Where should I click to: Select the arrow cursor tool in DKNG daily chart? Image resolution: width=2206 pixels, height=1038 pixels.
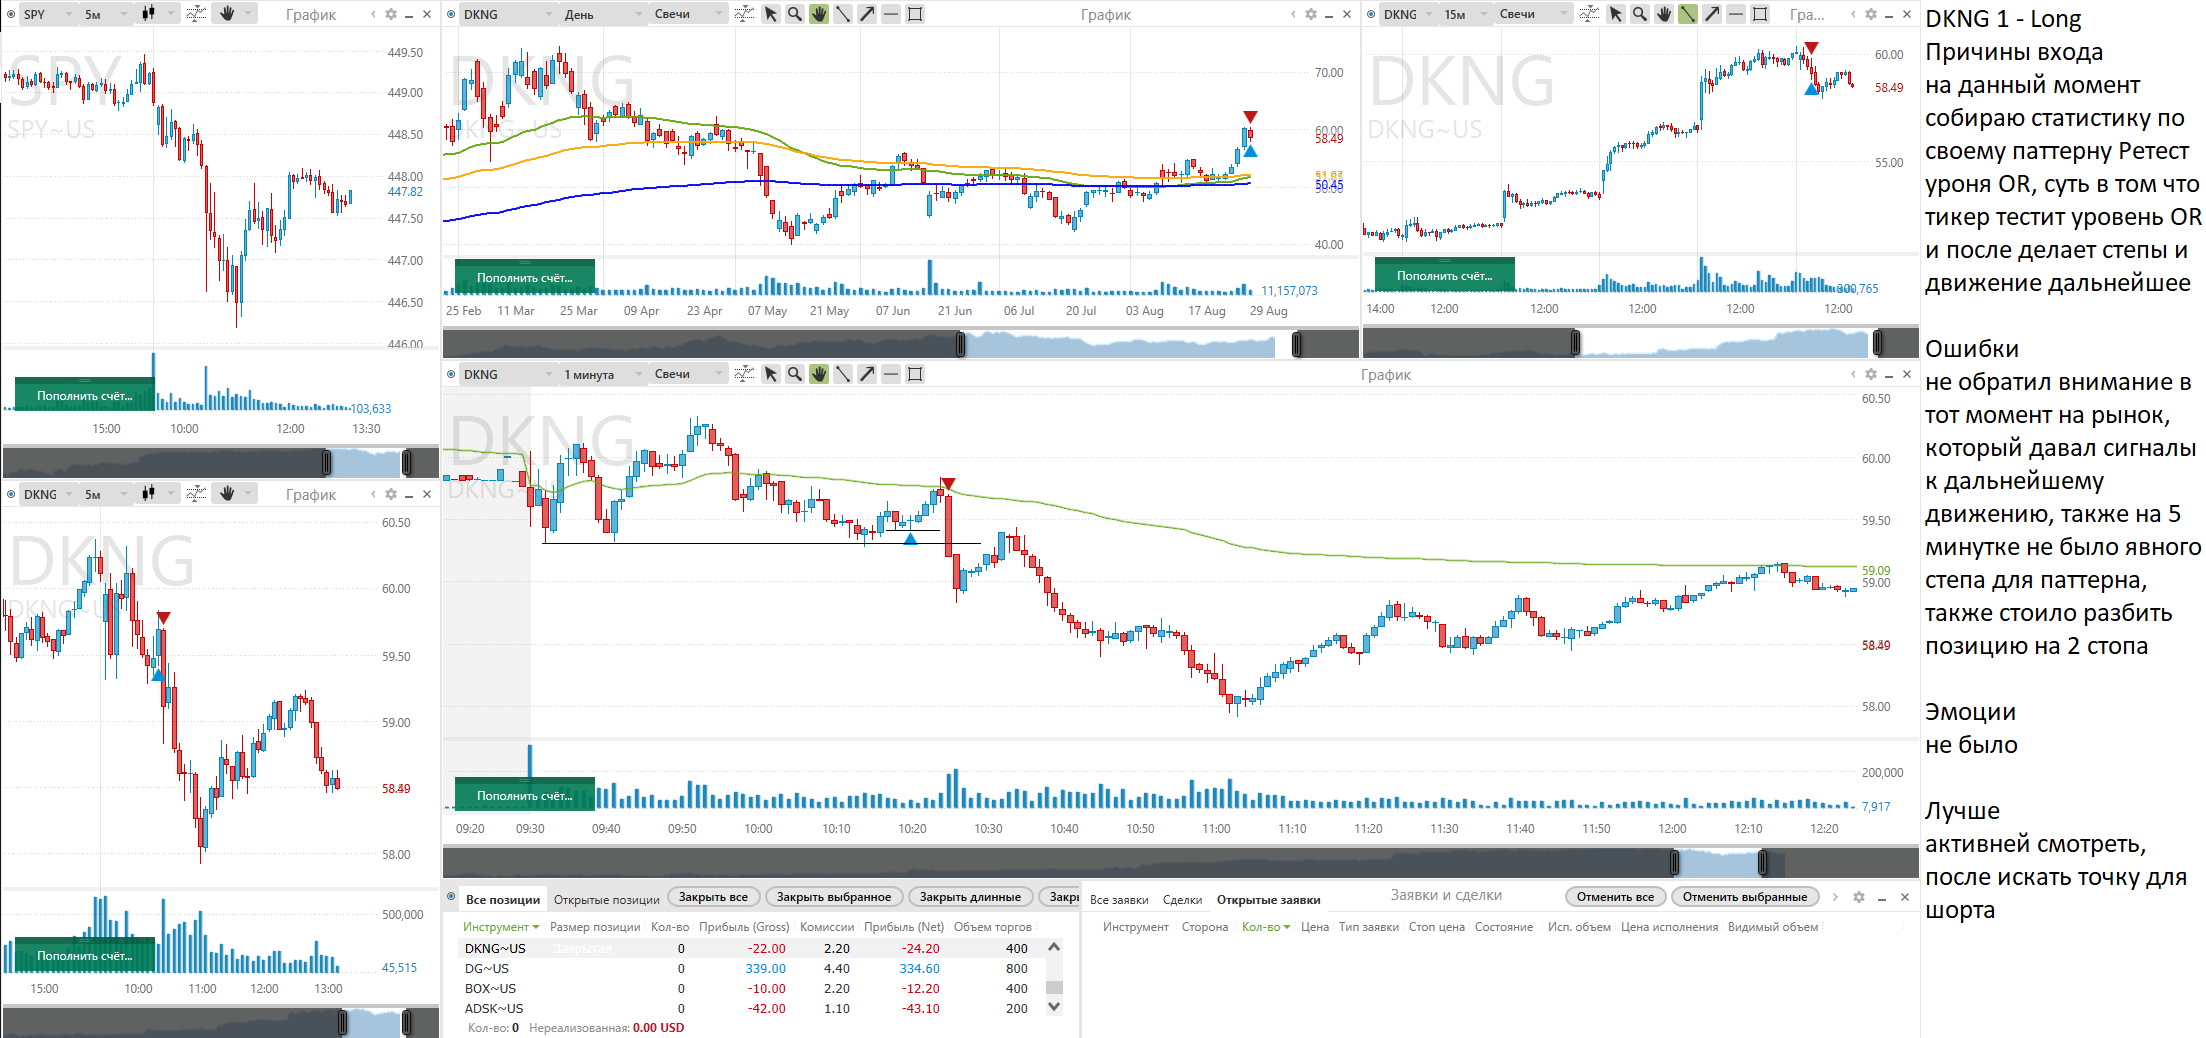click(x=771, y=14)
